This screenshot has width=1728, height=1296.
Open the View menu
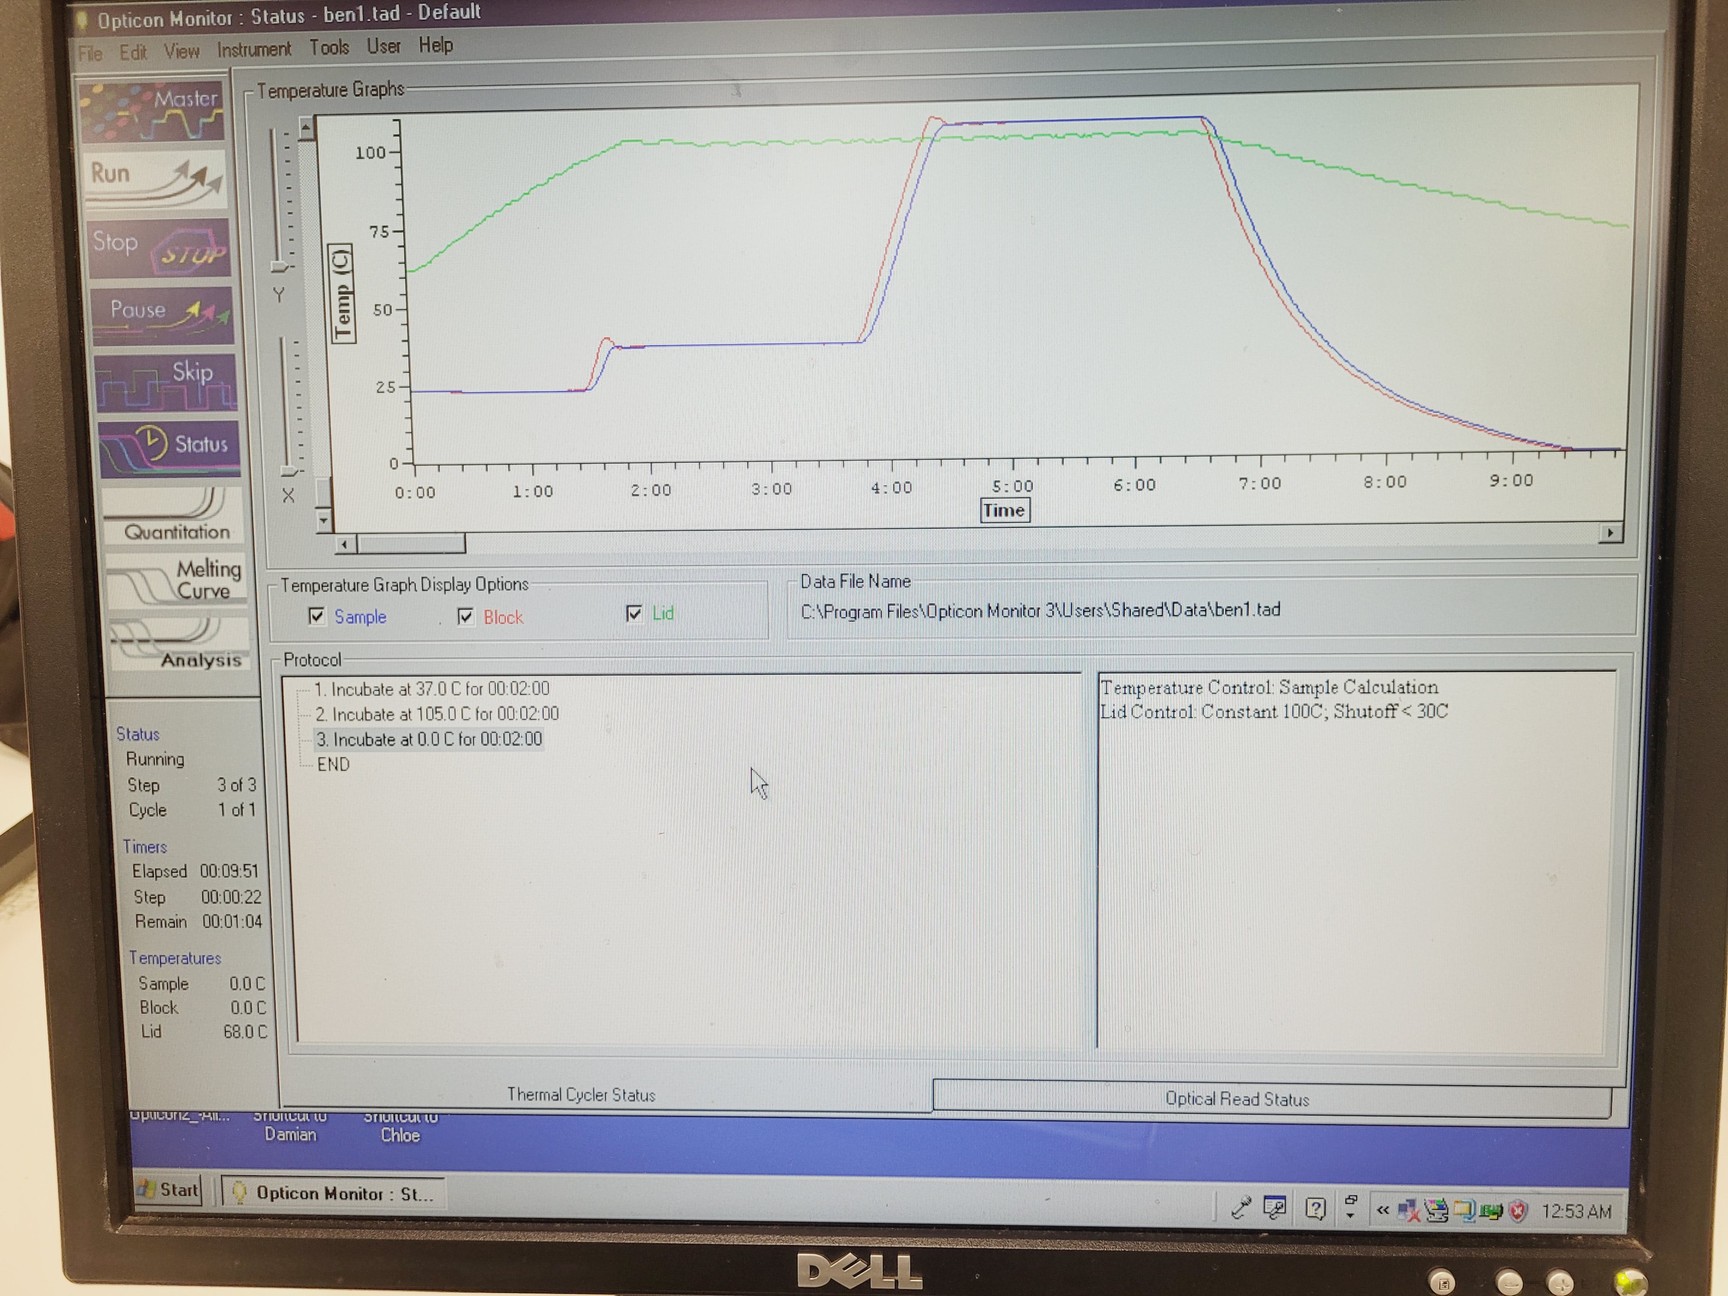pyautogui.click(x=181, y=51)
